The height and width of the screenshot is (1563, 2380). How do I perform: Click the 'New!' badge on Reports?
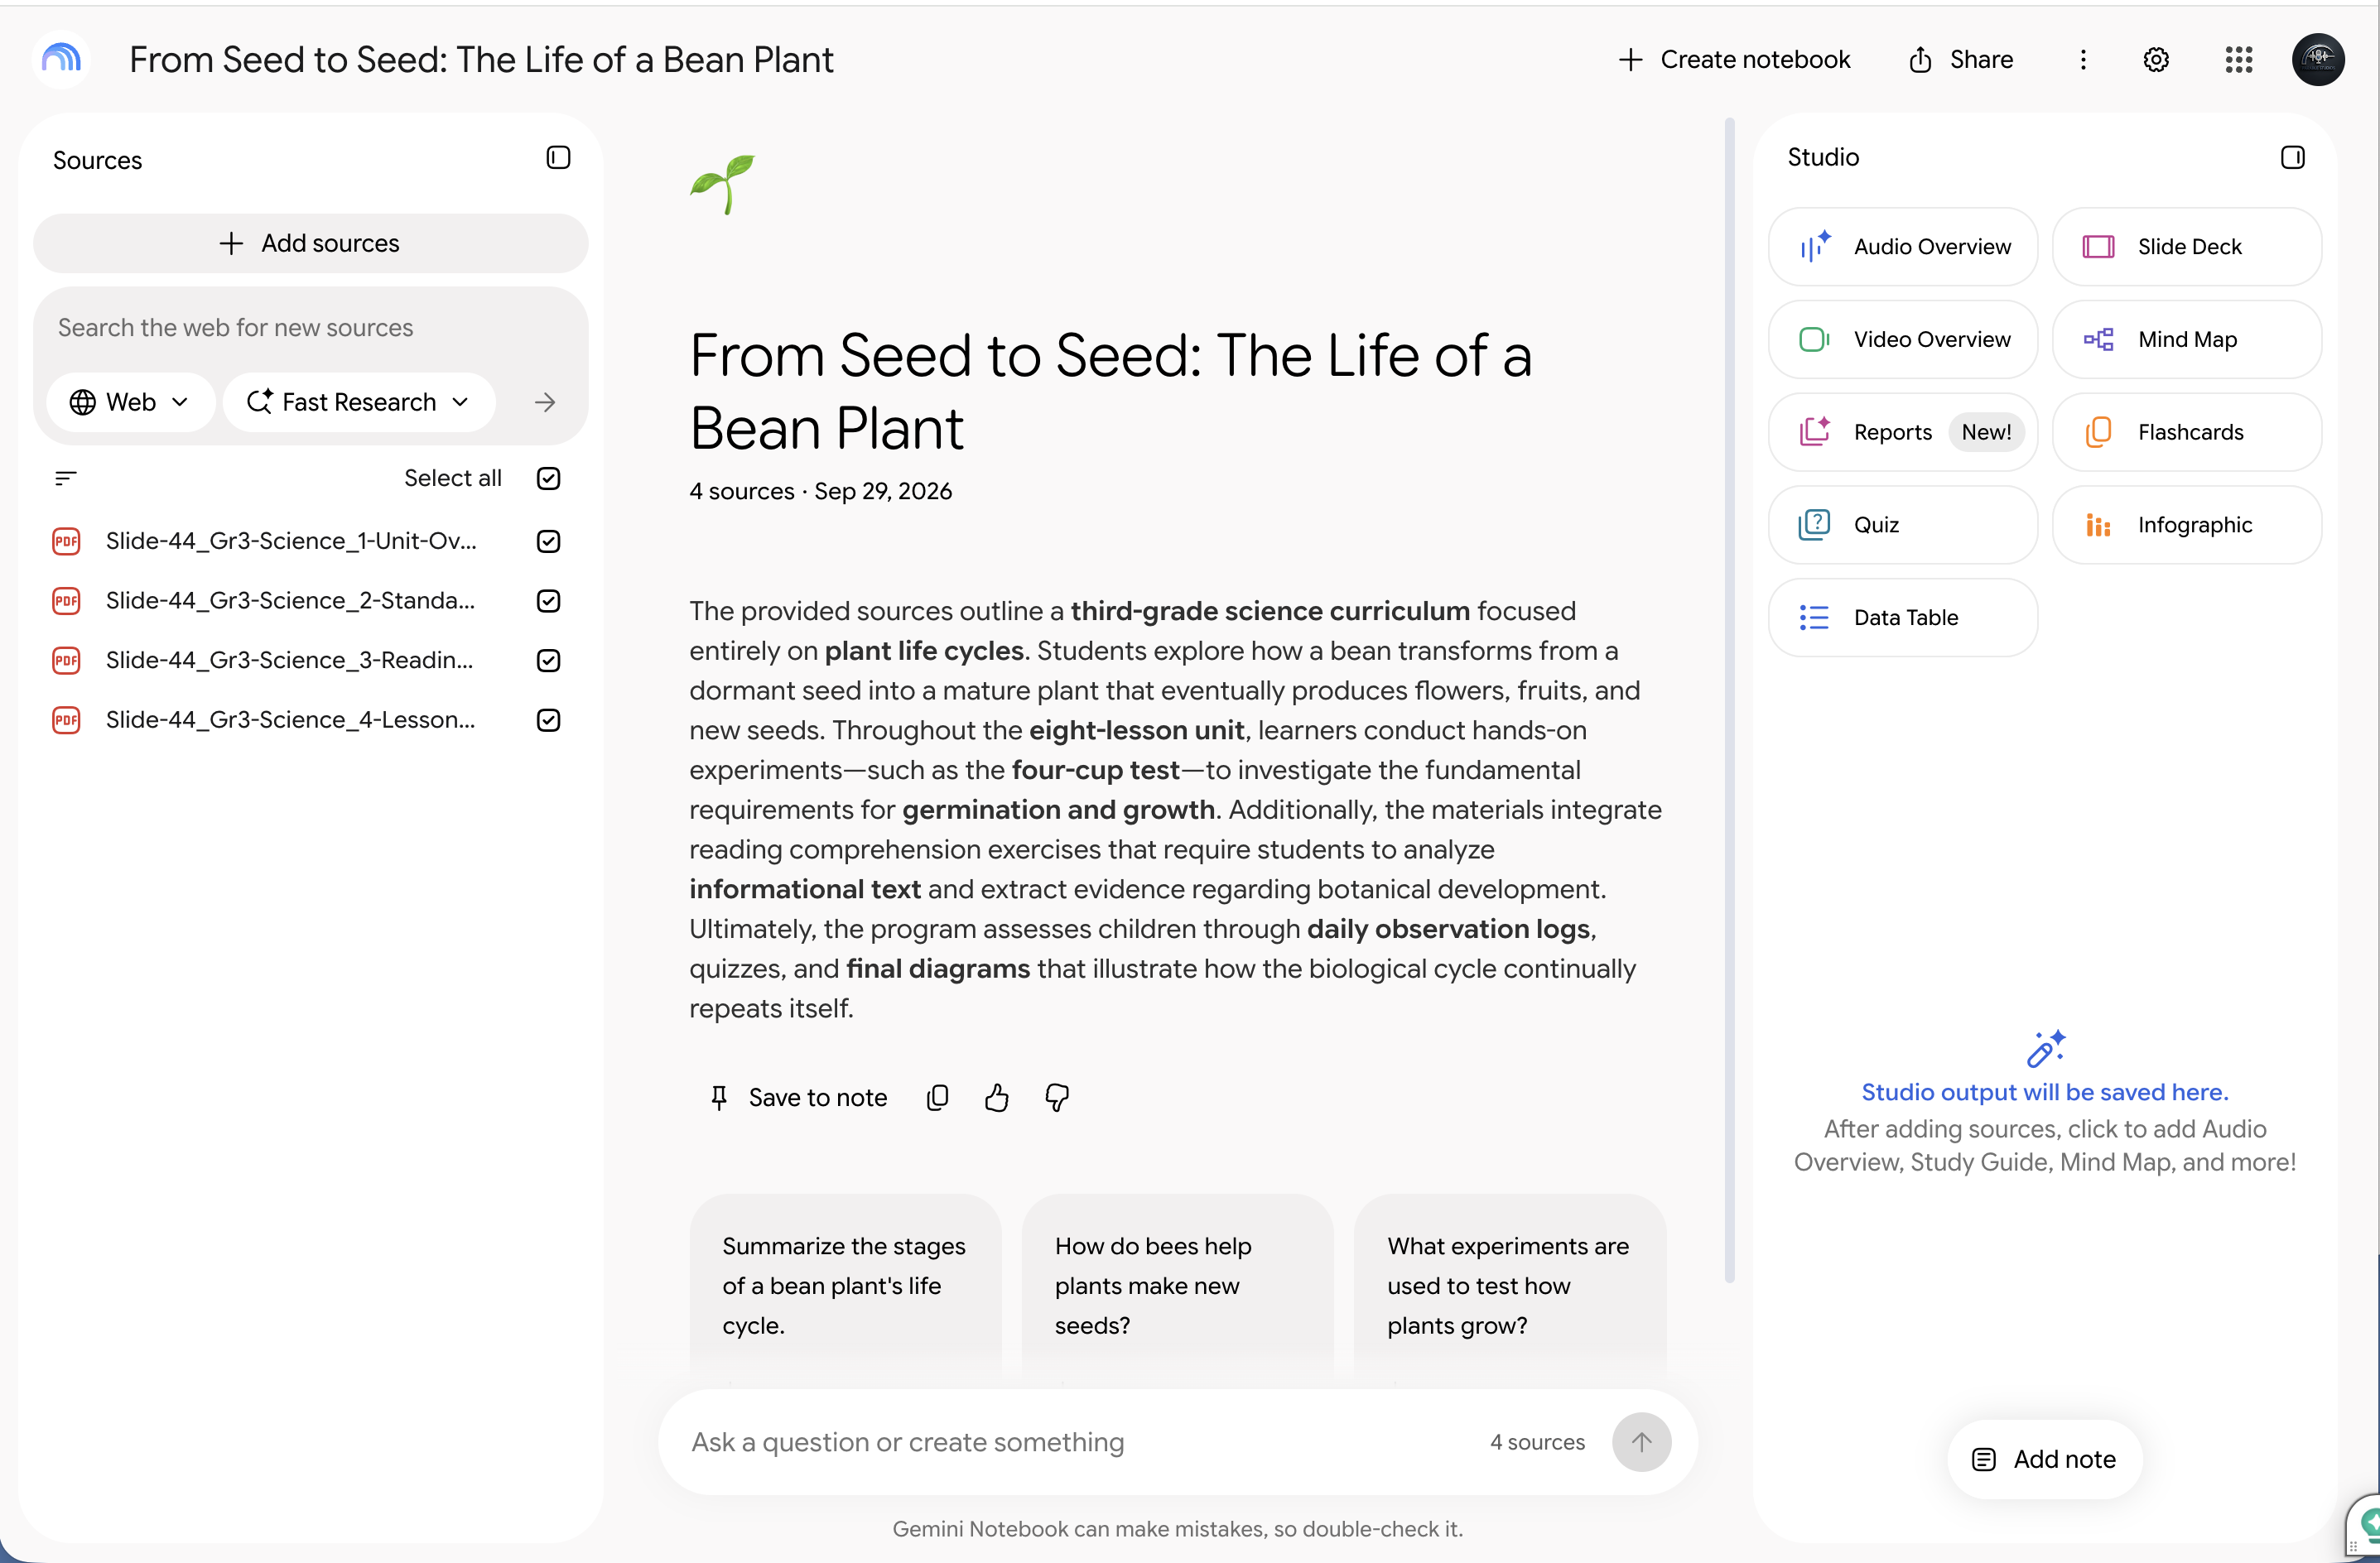[1986, 432]
